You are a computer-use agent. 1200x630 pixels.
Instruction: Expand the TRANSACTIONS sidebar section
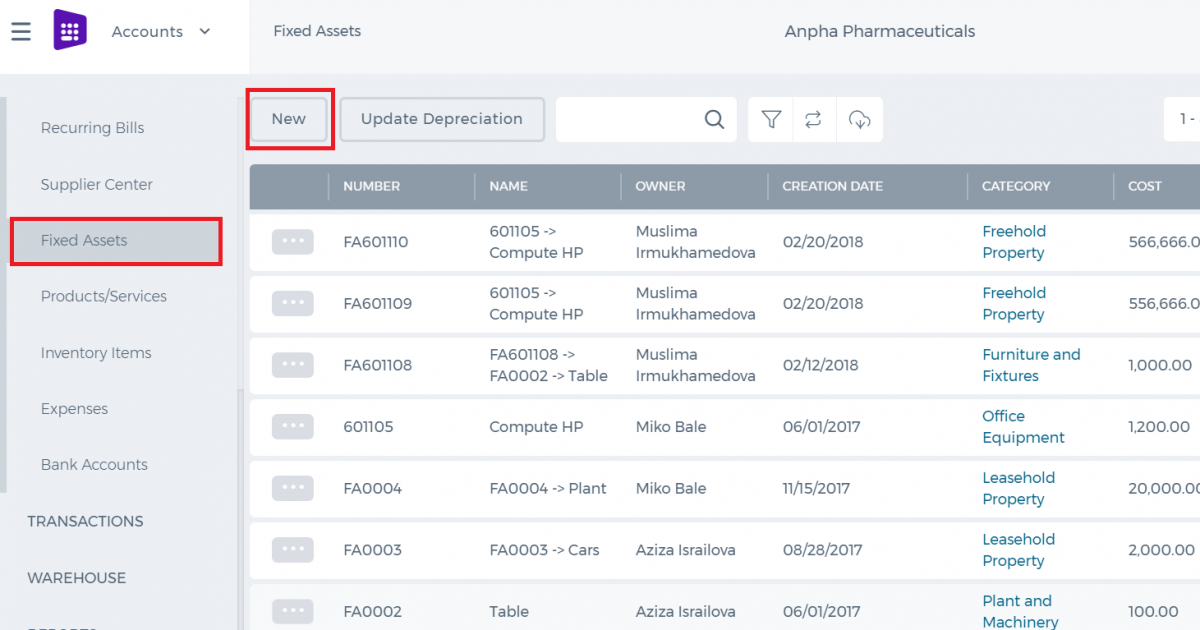pyautogui.click(x=85, y=521)
